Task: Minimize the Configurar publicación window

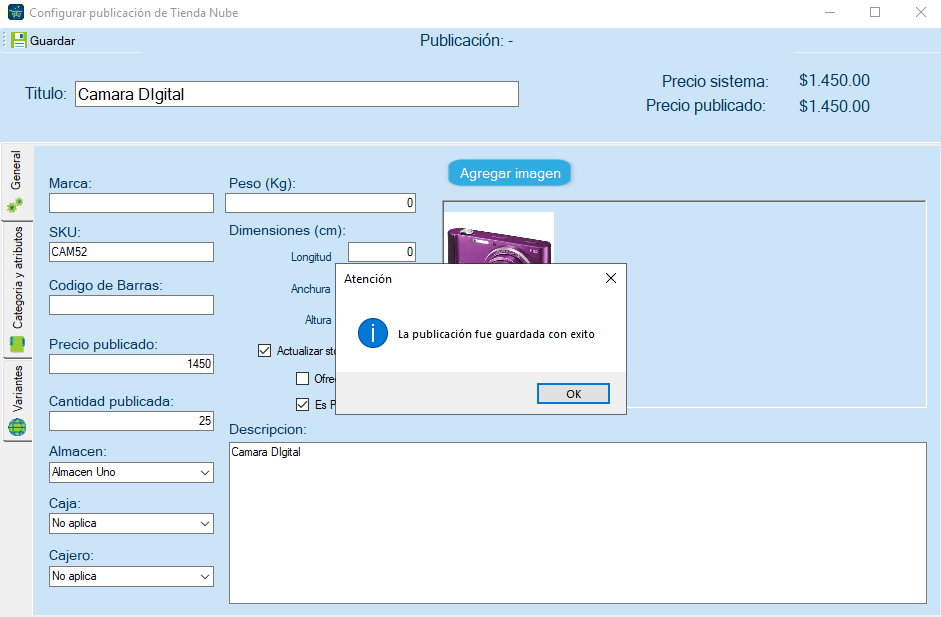Action: coord(830,13)
